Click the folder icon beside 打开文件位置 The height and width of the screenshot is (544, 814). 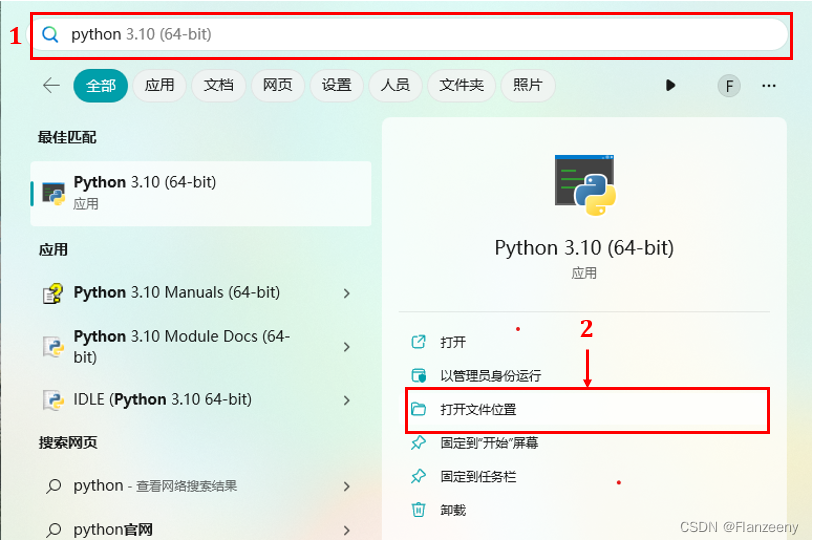coord(418,409)
